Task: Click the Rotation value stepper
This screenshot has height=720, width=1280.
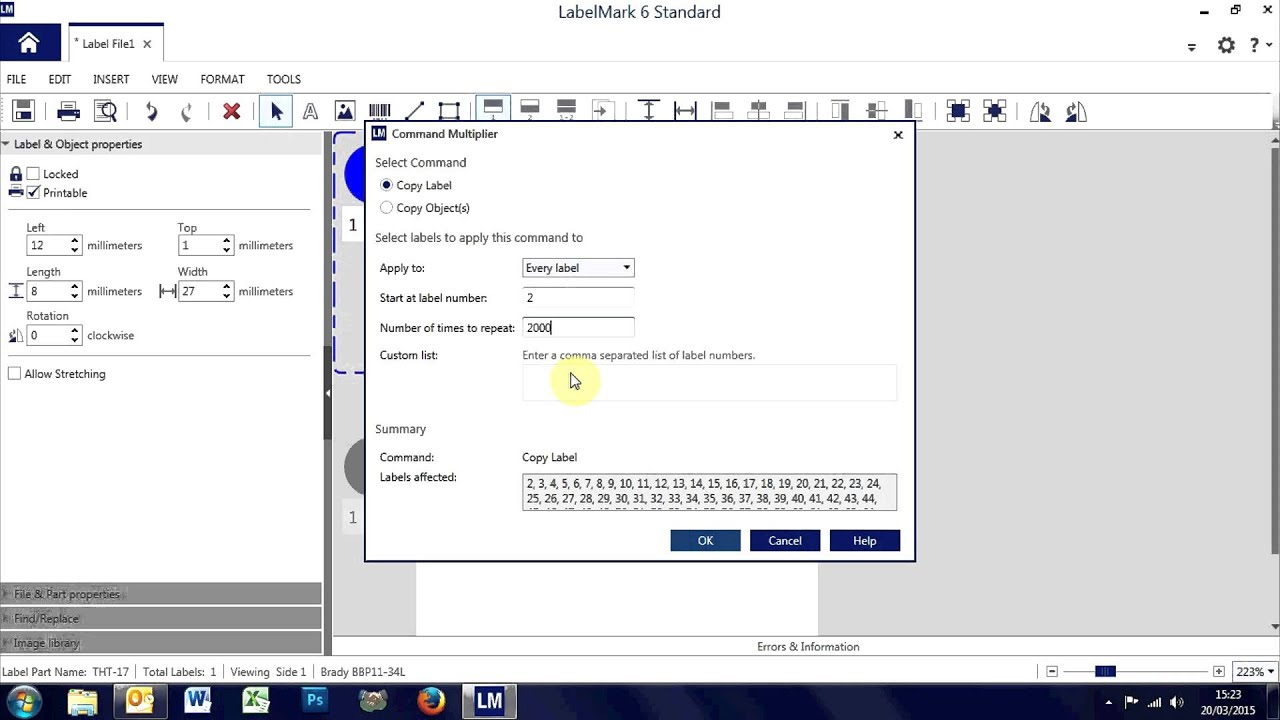Action: [x=74, y=336]
